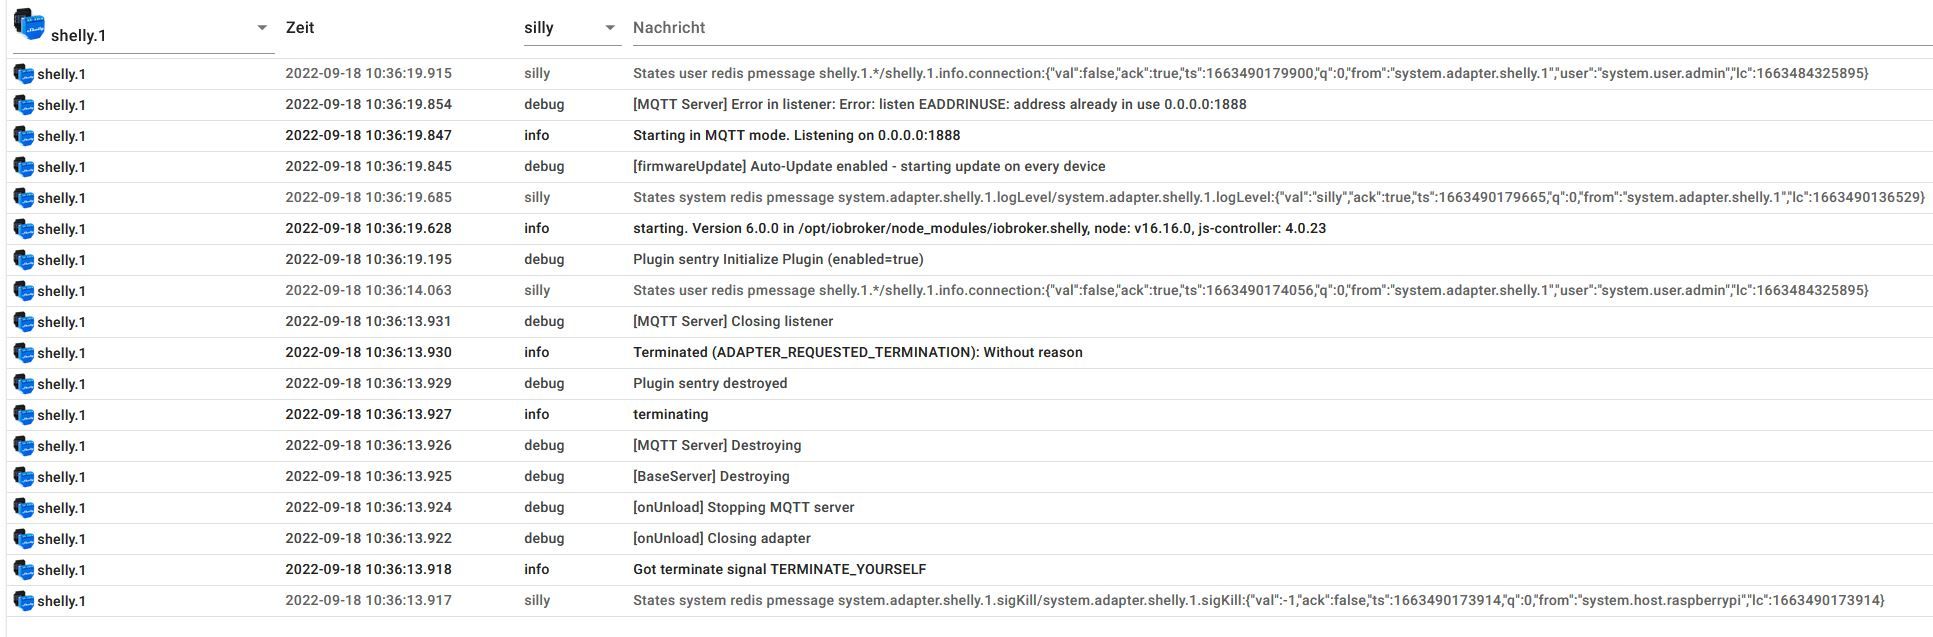Viewport: 1933px width, 637px height.
Task: Click the shelly icon beside the EADDRINUSE error row
Action: [23, 105]
